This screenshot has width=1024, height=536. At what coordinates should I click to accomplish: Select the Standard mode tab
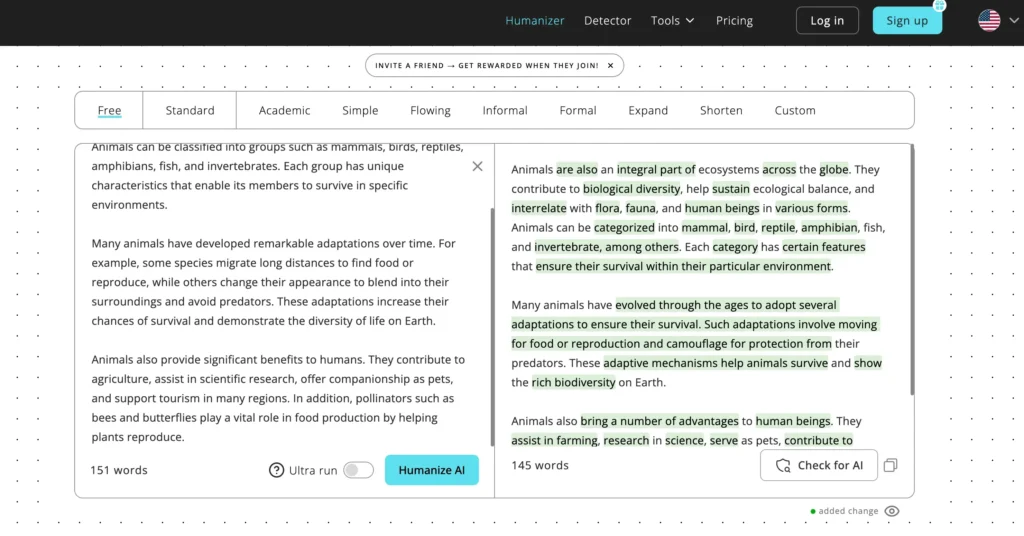click(189, 110)
